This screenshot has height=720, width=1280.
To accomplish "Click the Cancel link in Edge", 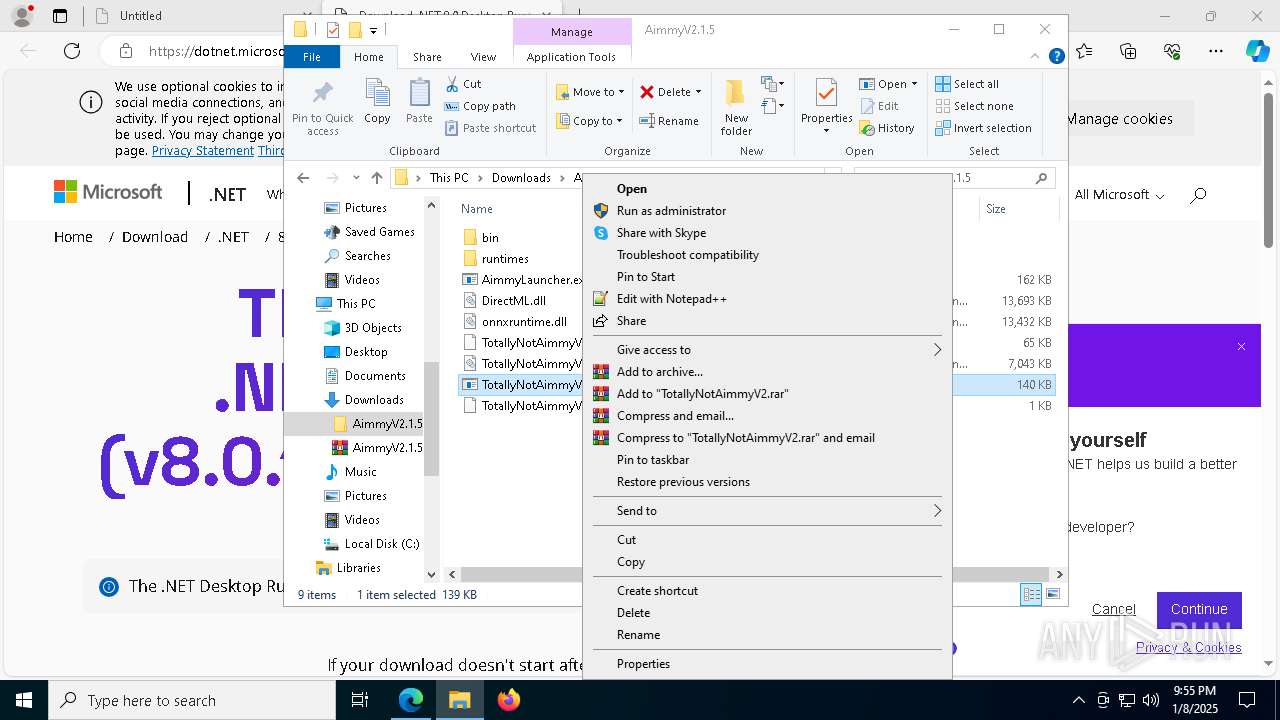I will tap(1113, 609).
